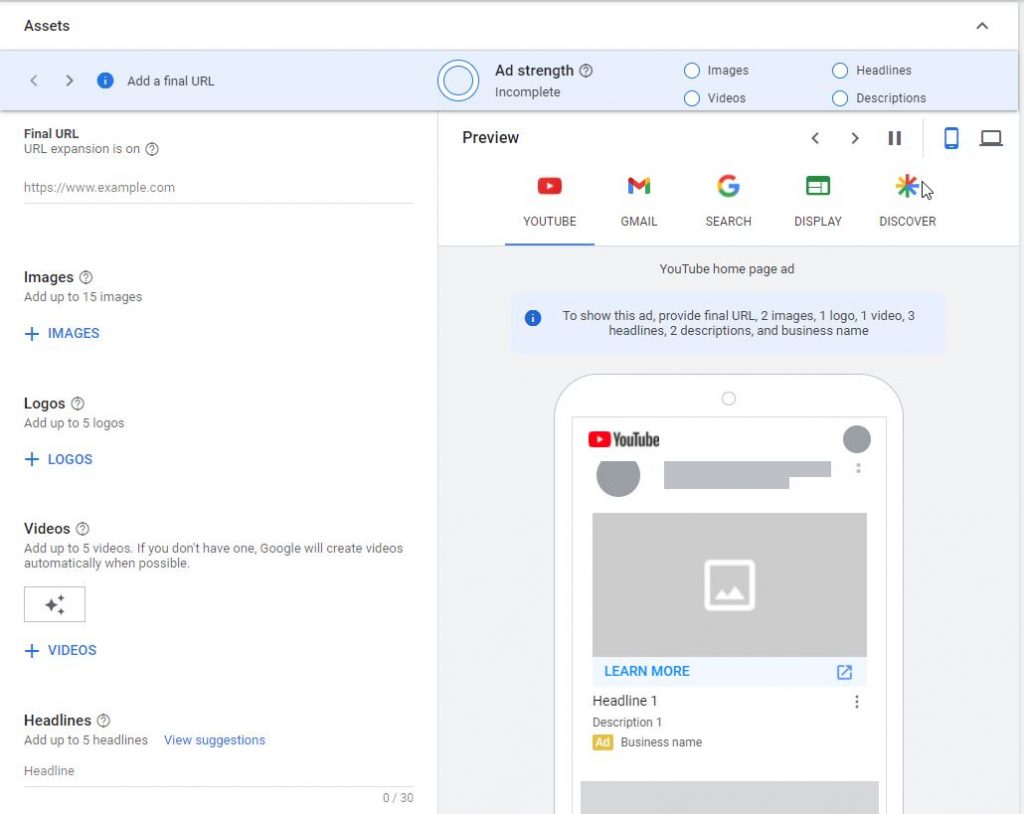Click the YouTube logo in phone preview
1024x814 pixels.
[x=624, y=439]
